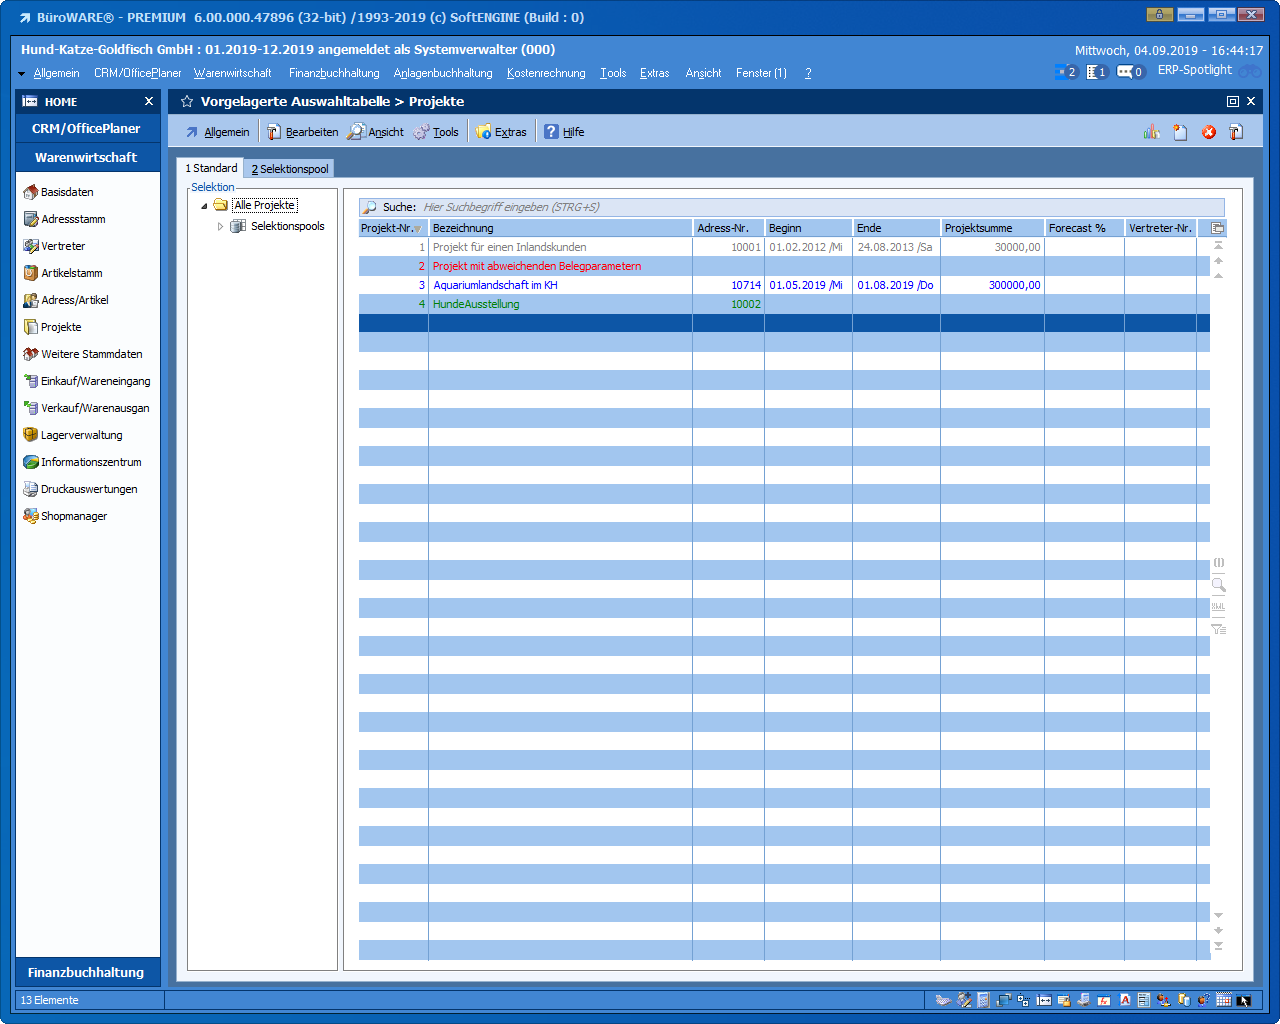Viewport: 1280px width, 1024px height.
Task: Open the Finanzbuchhaltung menu
Action: pyautogui.click(x=334, y=73)
